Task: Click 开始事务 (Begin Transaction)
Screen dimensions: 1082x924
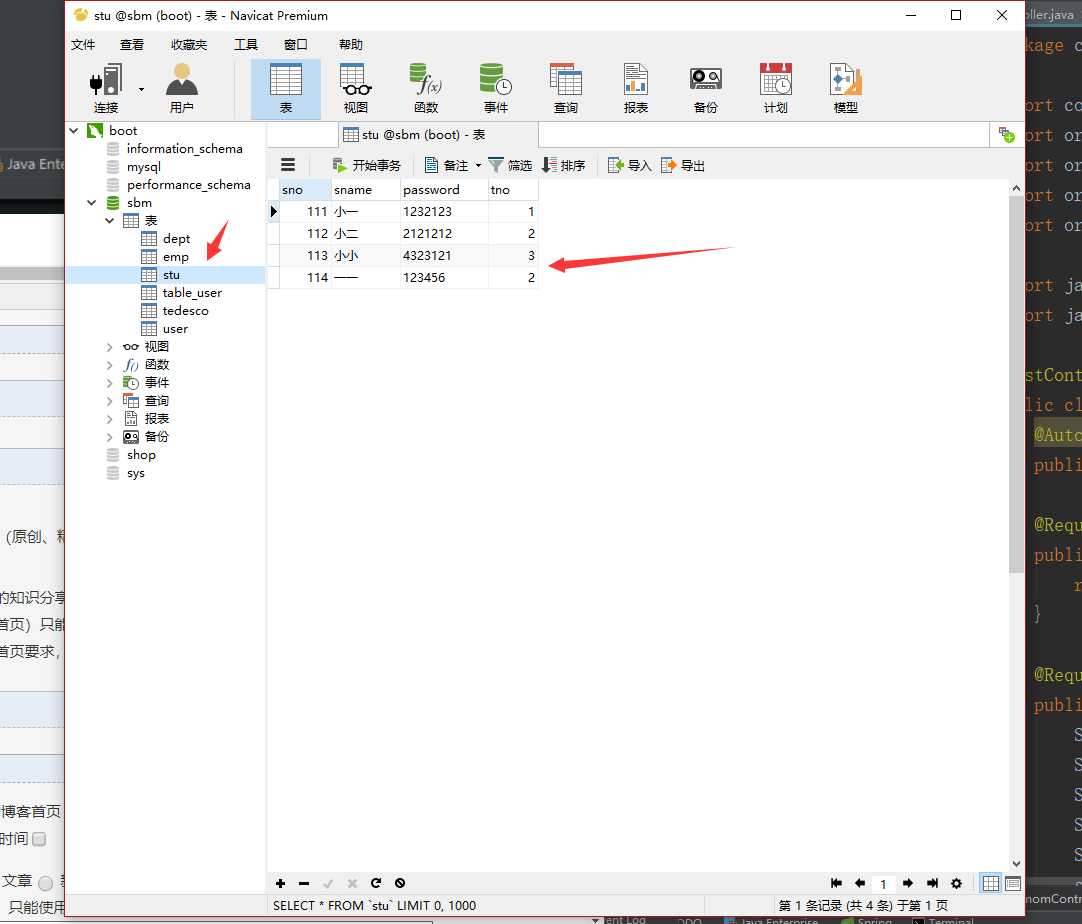Action: tap(366, 165)
